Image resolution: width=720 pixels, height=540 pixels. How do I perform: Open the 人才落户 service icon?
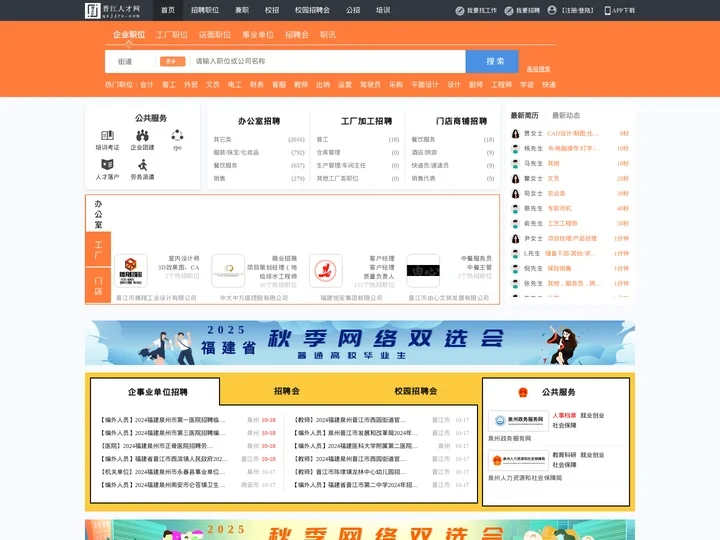[107, 164]
